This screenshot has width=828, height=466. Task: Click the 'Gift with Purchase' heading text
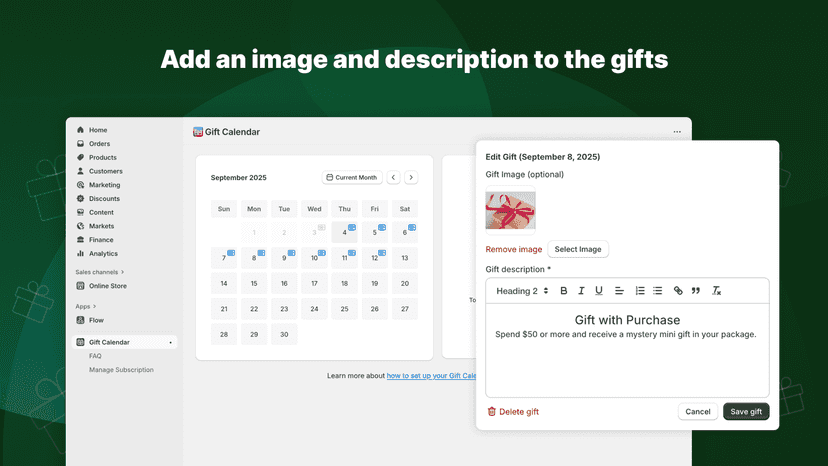(627, 320)
